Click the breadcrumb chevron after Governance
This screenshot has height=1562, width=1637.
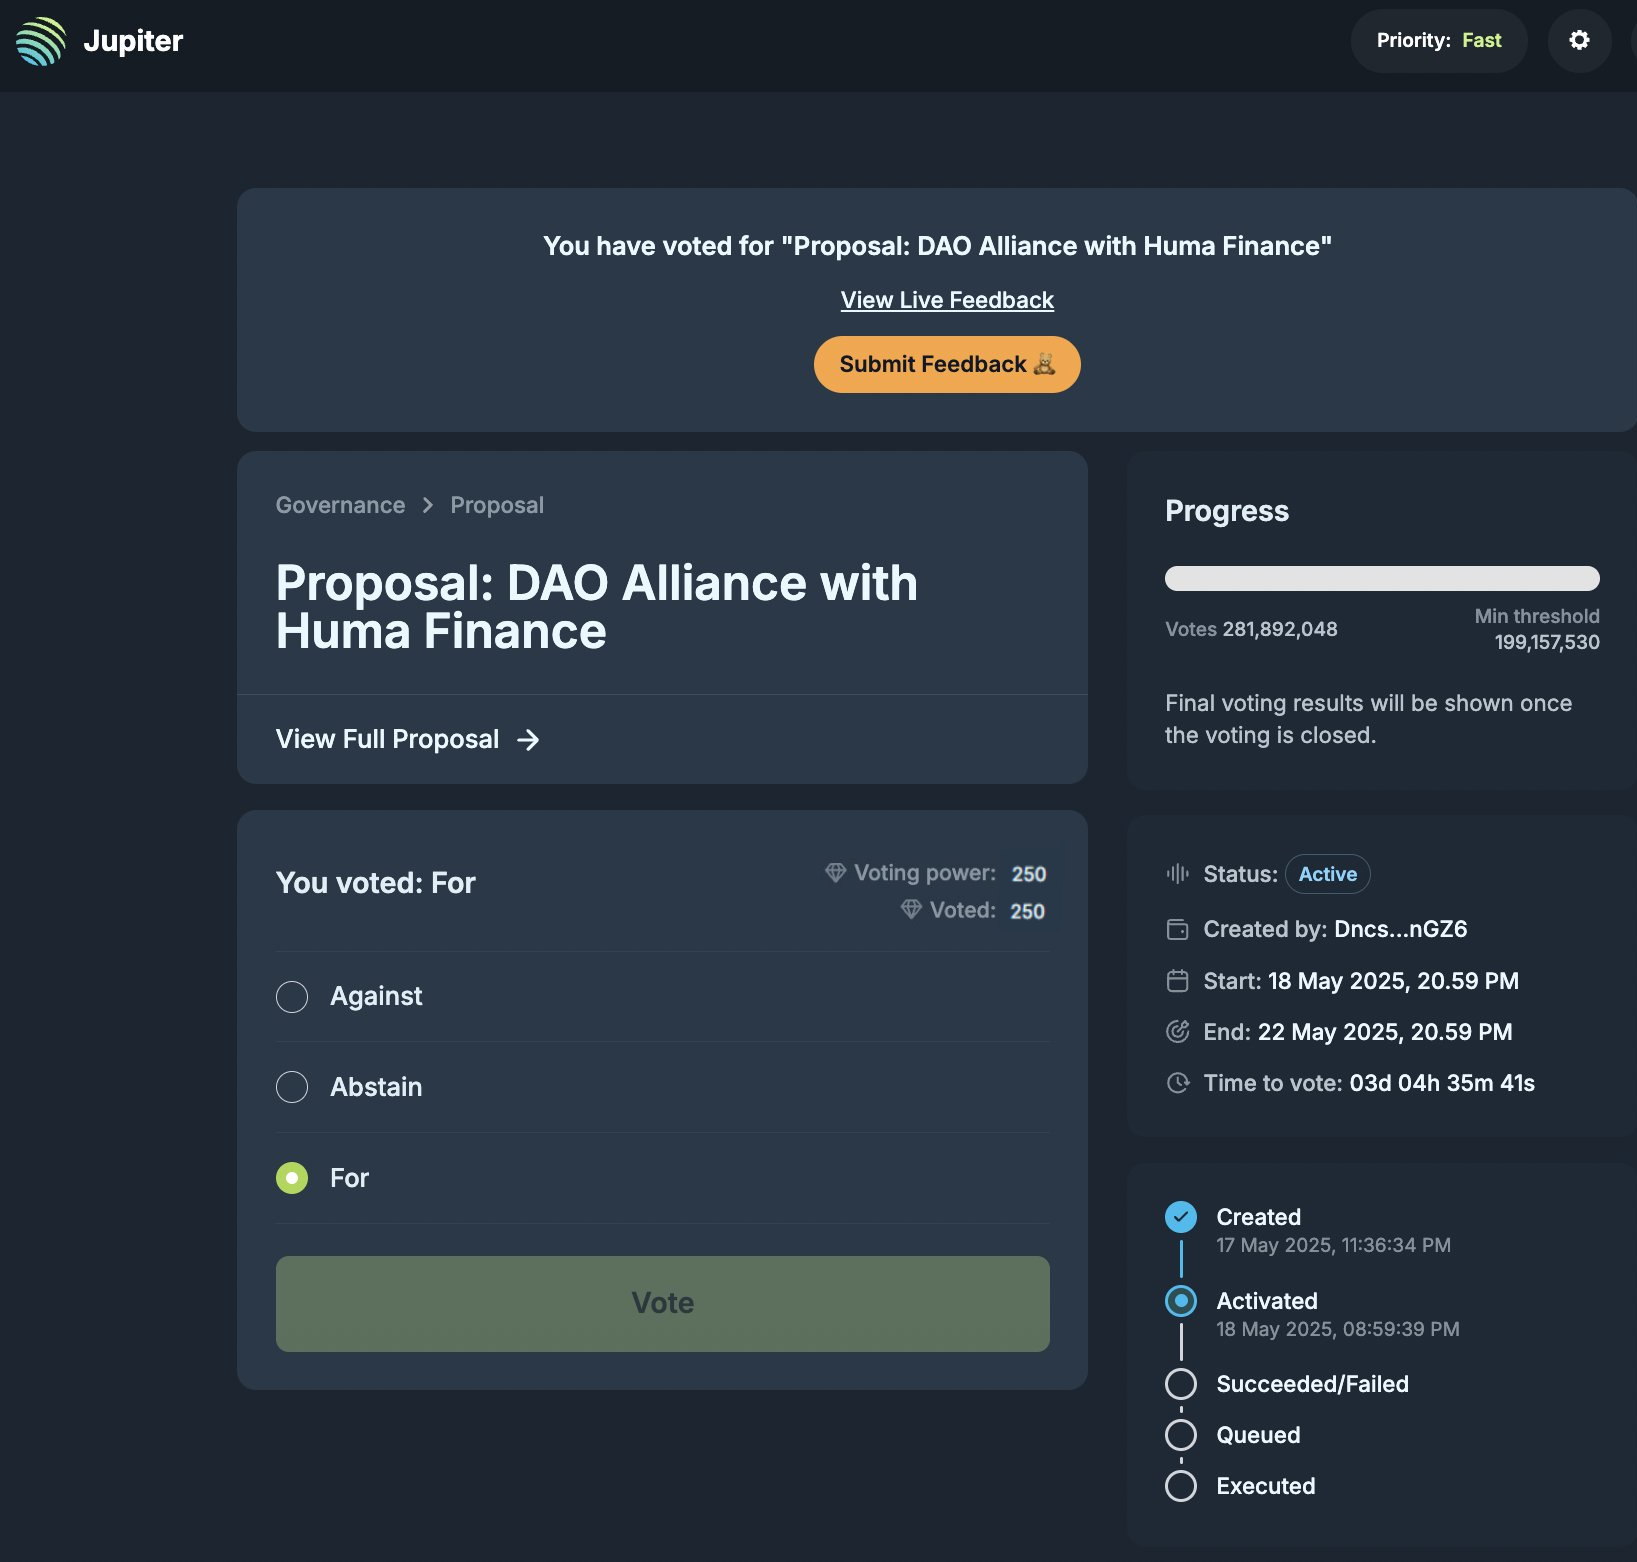(428, 505)
